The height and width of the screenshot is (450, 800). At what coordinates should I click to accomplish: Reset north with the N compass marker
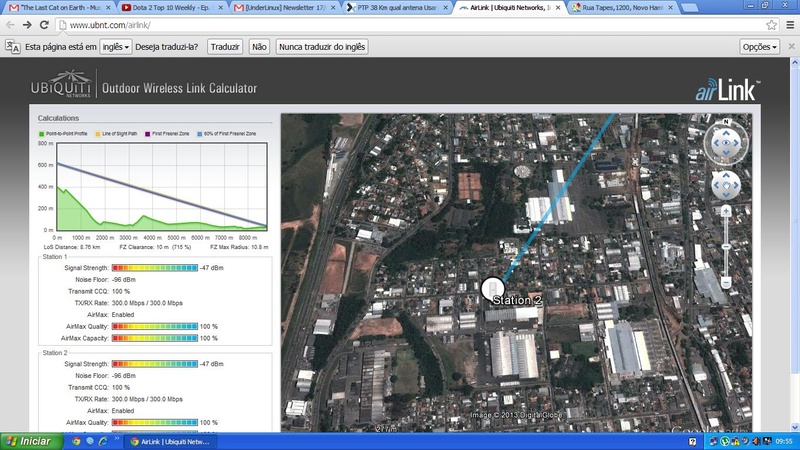(x=726, y=122)
